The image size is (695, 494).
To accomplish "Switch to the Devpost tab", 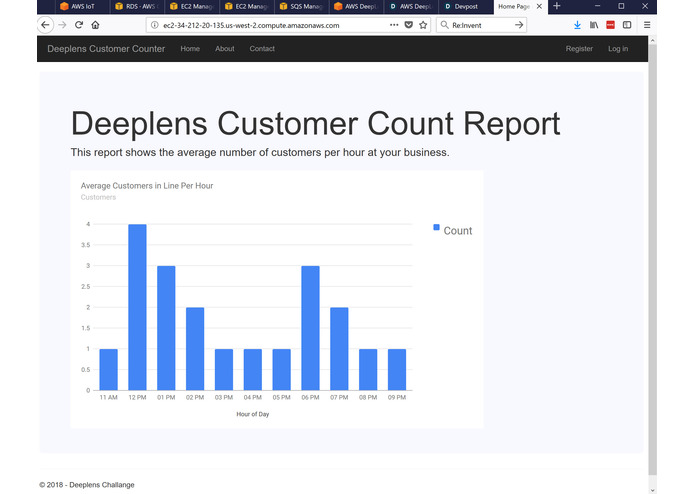I will tap(465, 7).
